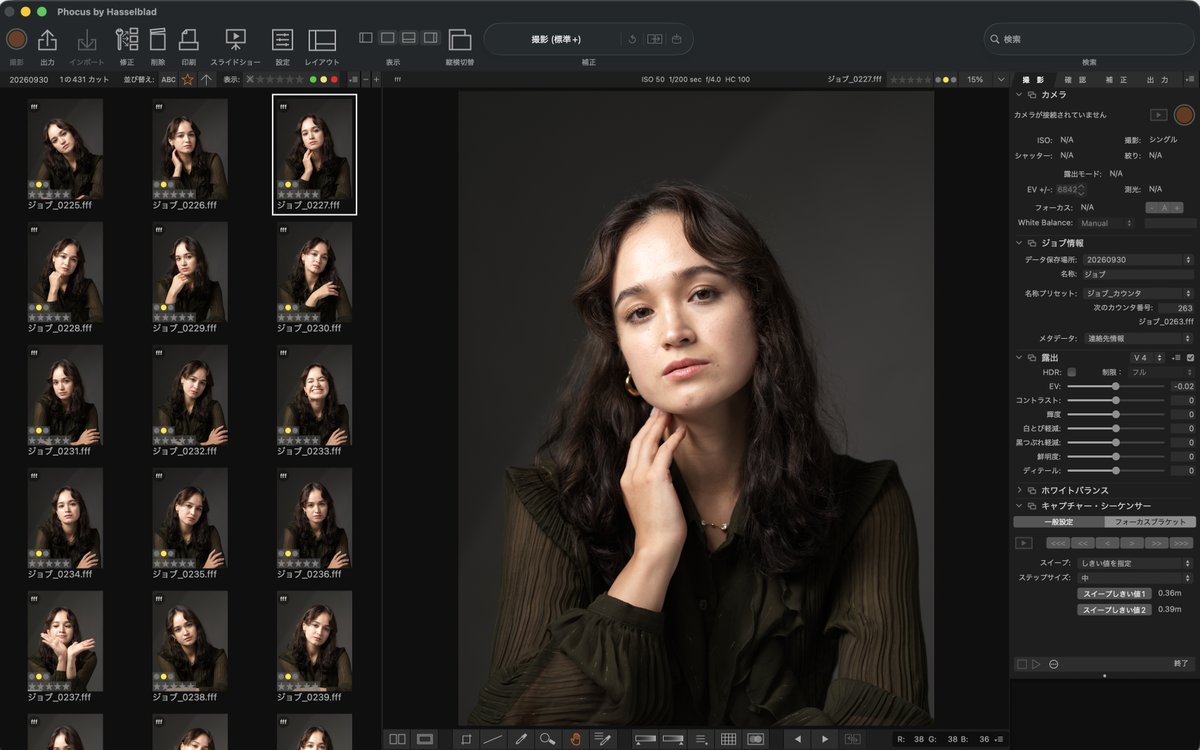Click the print (印刷) toolbar icon

click(188, 39)
